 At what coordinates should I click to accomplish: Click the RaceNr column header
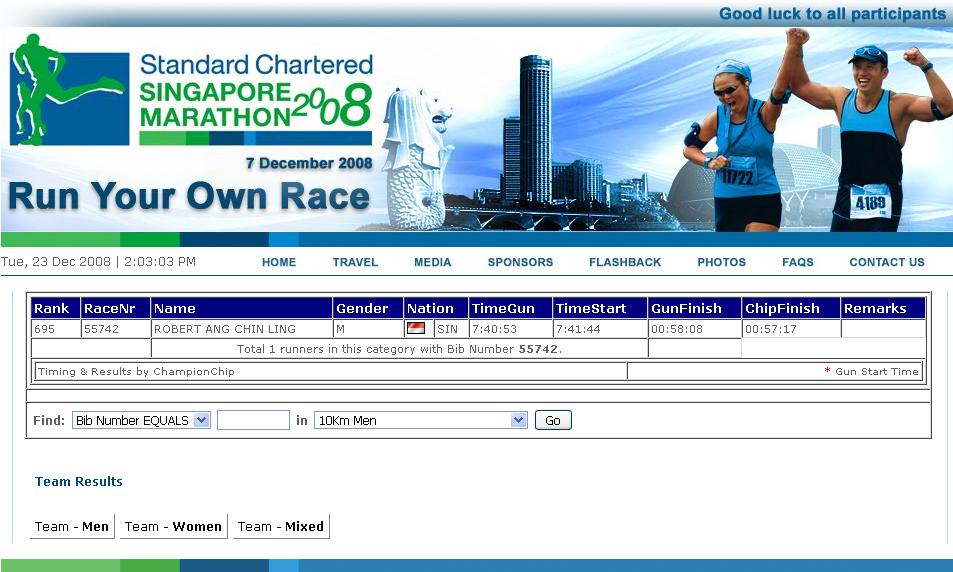[115, 308]
